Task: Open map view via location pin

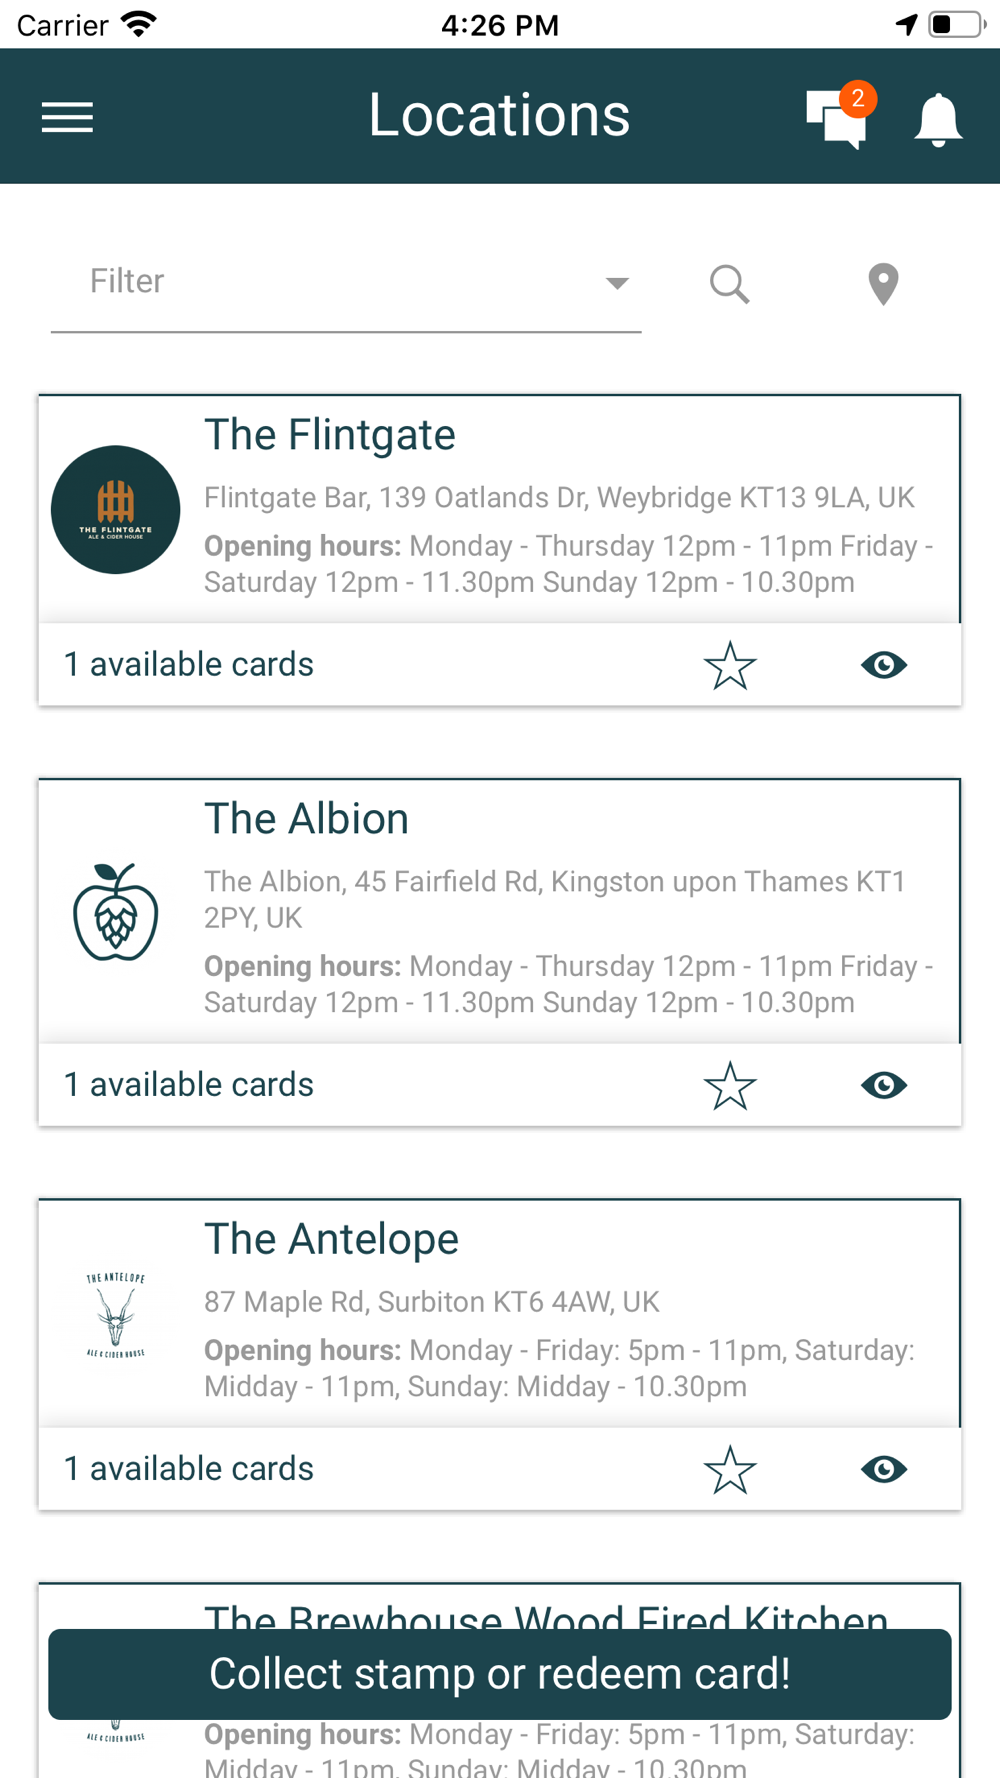Action: [x=883, y=284]
